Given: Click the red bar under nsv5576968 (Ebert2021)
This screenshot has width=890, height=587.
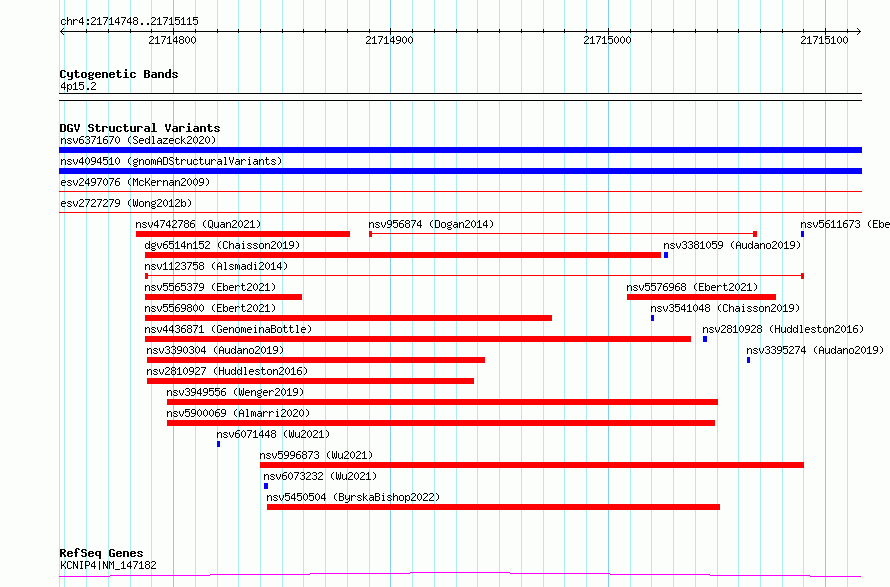Looking at the screenshot, I should (x=702, y=297).
